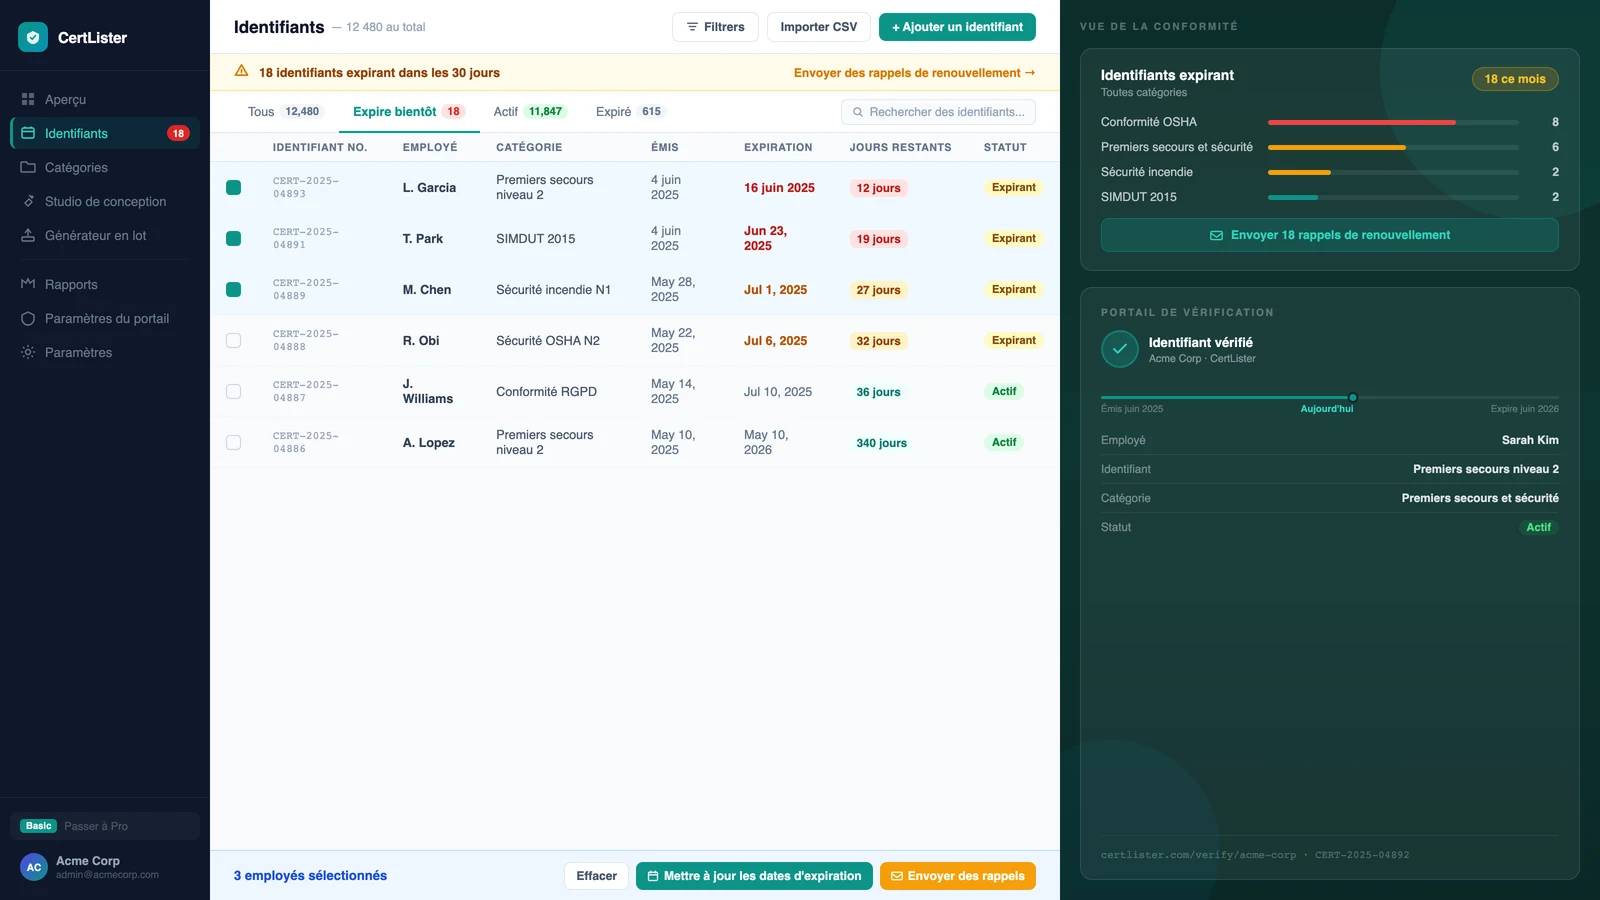Viewport: 1600px width, 900px height.
Task: Click the AC account avatar
Action: coord(34,867)
